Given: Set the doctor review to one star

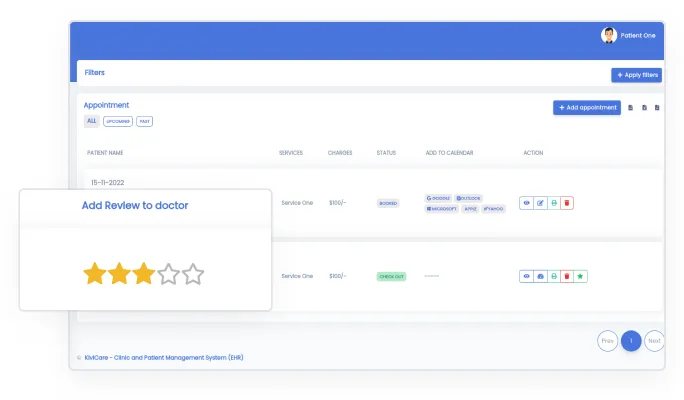Looking at the screenshot, I should (x=95, y=274).
